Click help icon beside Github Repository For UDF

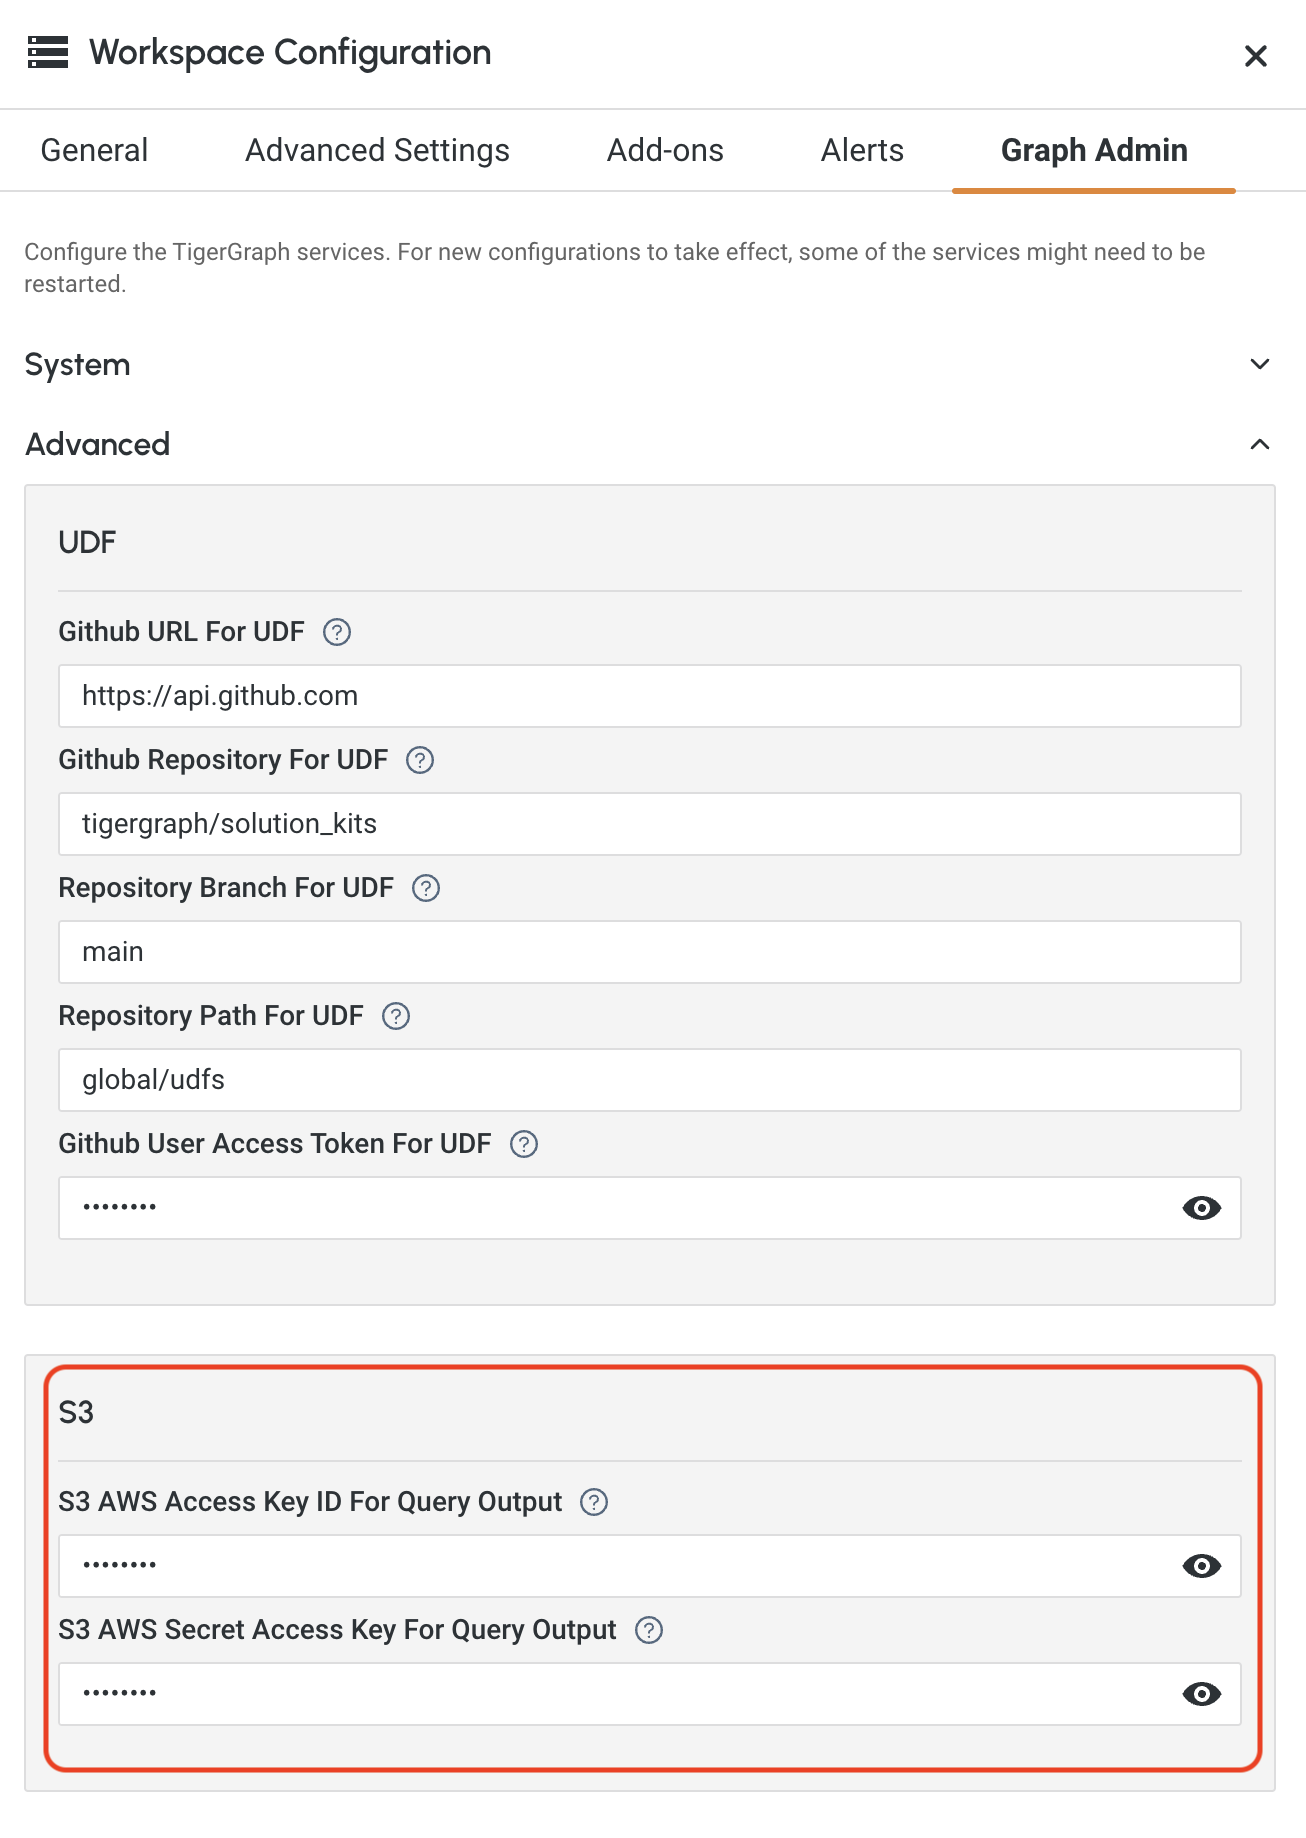[x=420, y=760]
